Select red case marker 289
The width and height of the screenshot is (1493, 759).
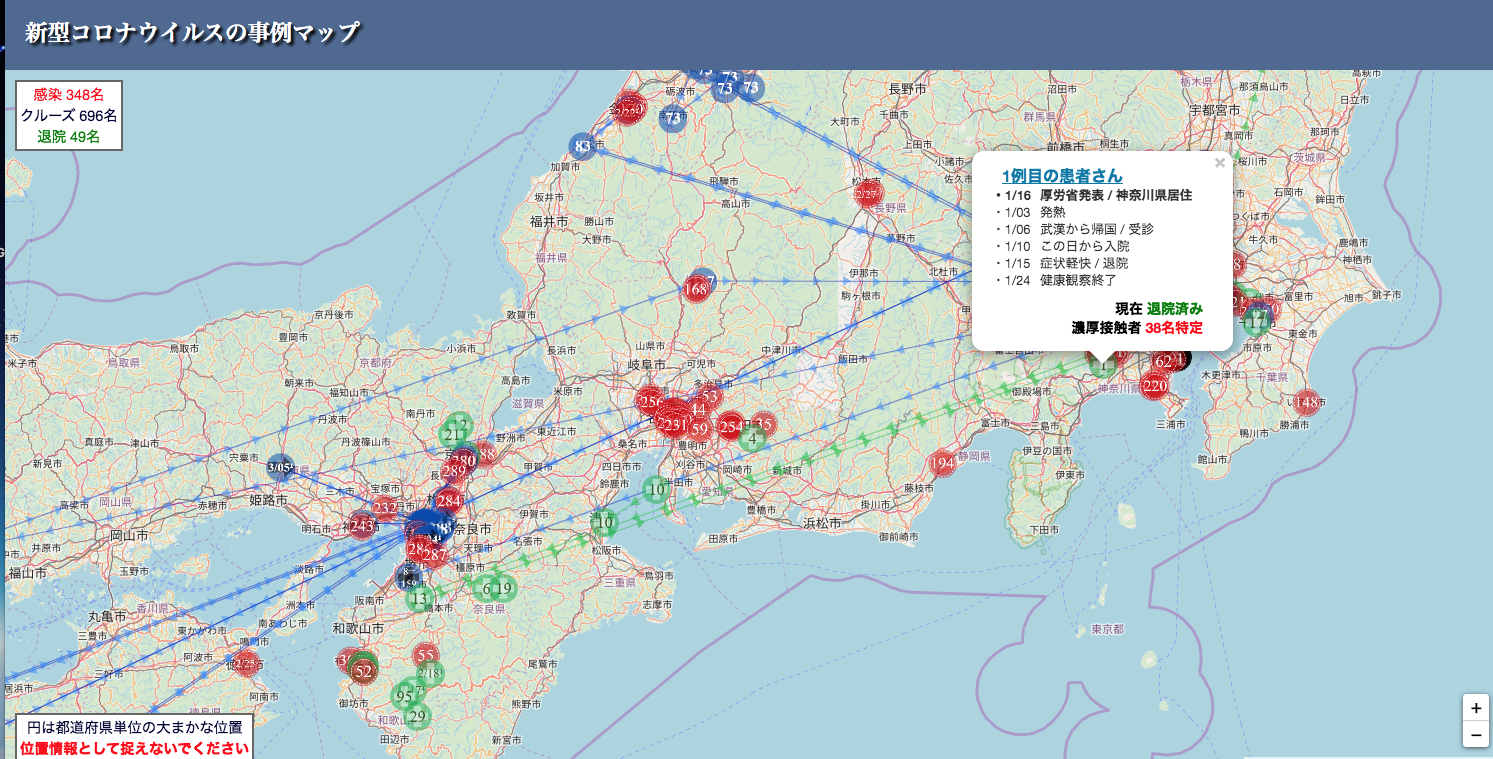[x=453, y=471]
